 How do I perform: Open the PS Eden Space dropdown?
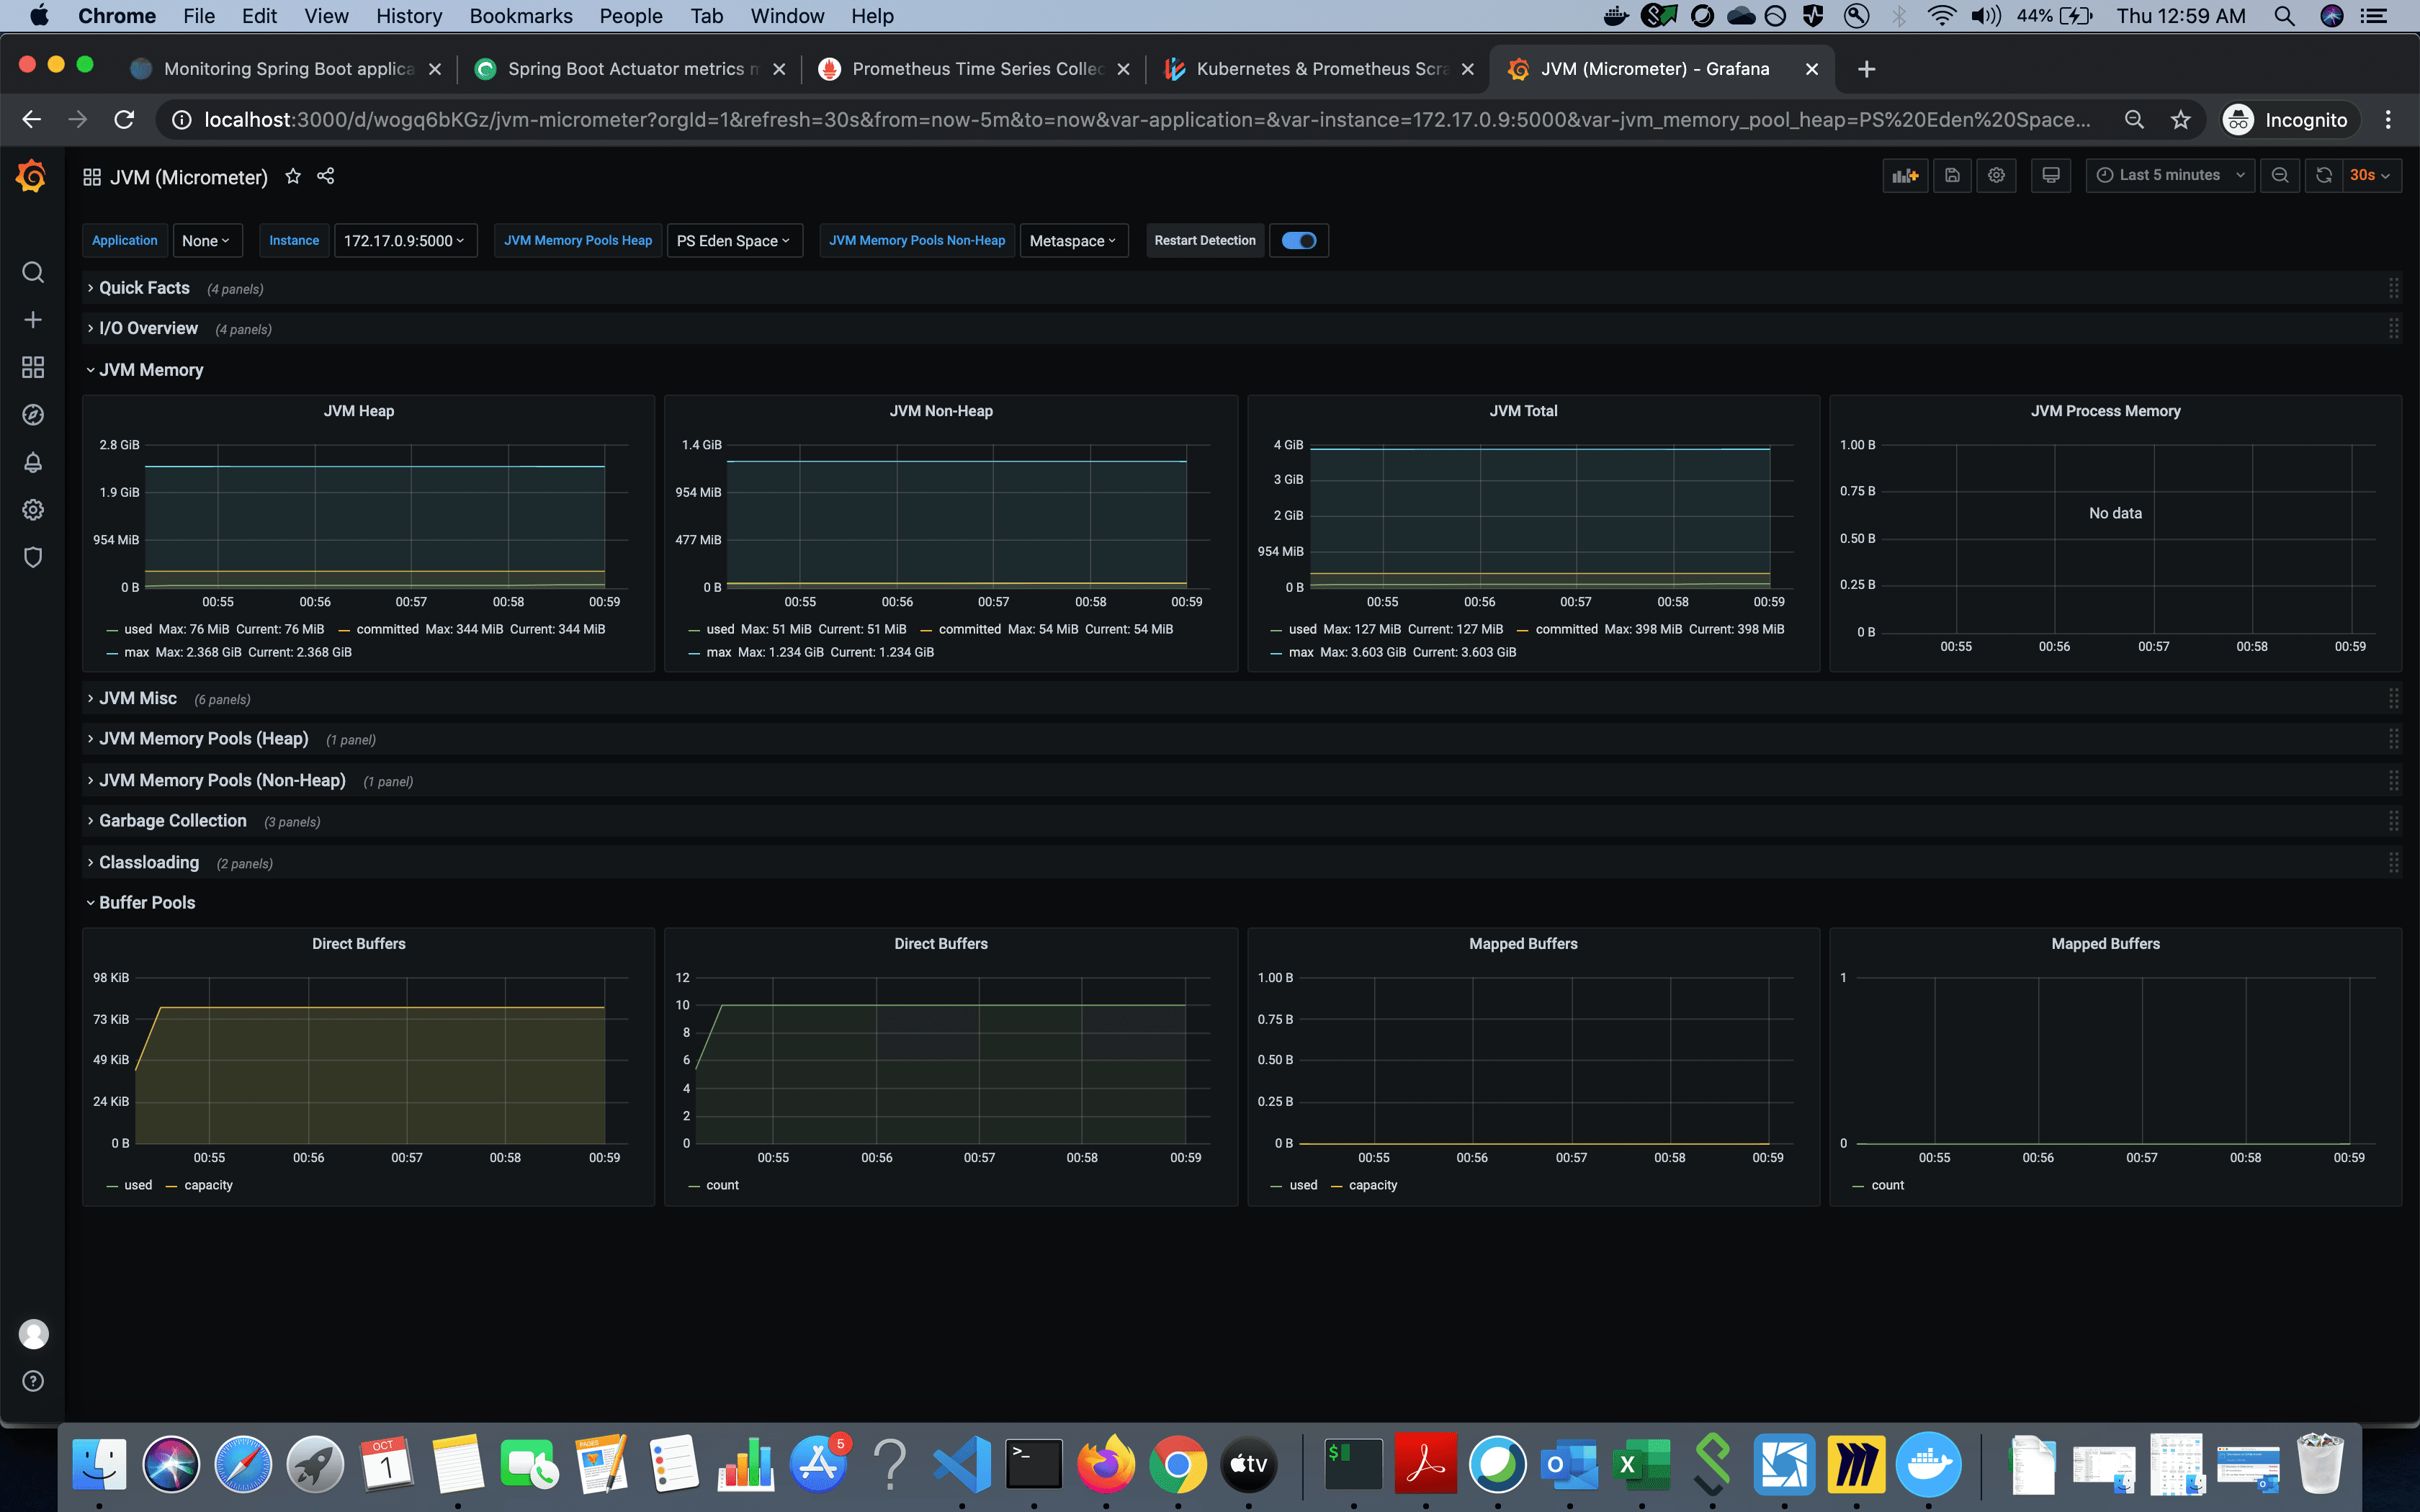(734, 240)
